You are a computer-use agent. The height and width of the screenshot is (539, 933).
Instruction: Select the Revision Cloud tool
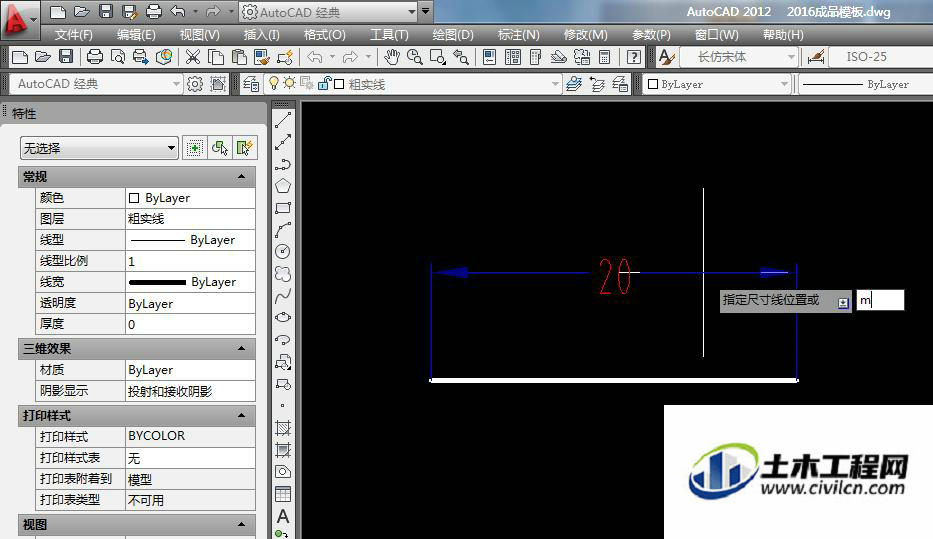pyautogui.click(x=283, y=274)
